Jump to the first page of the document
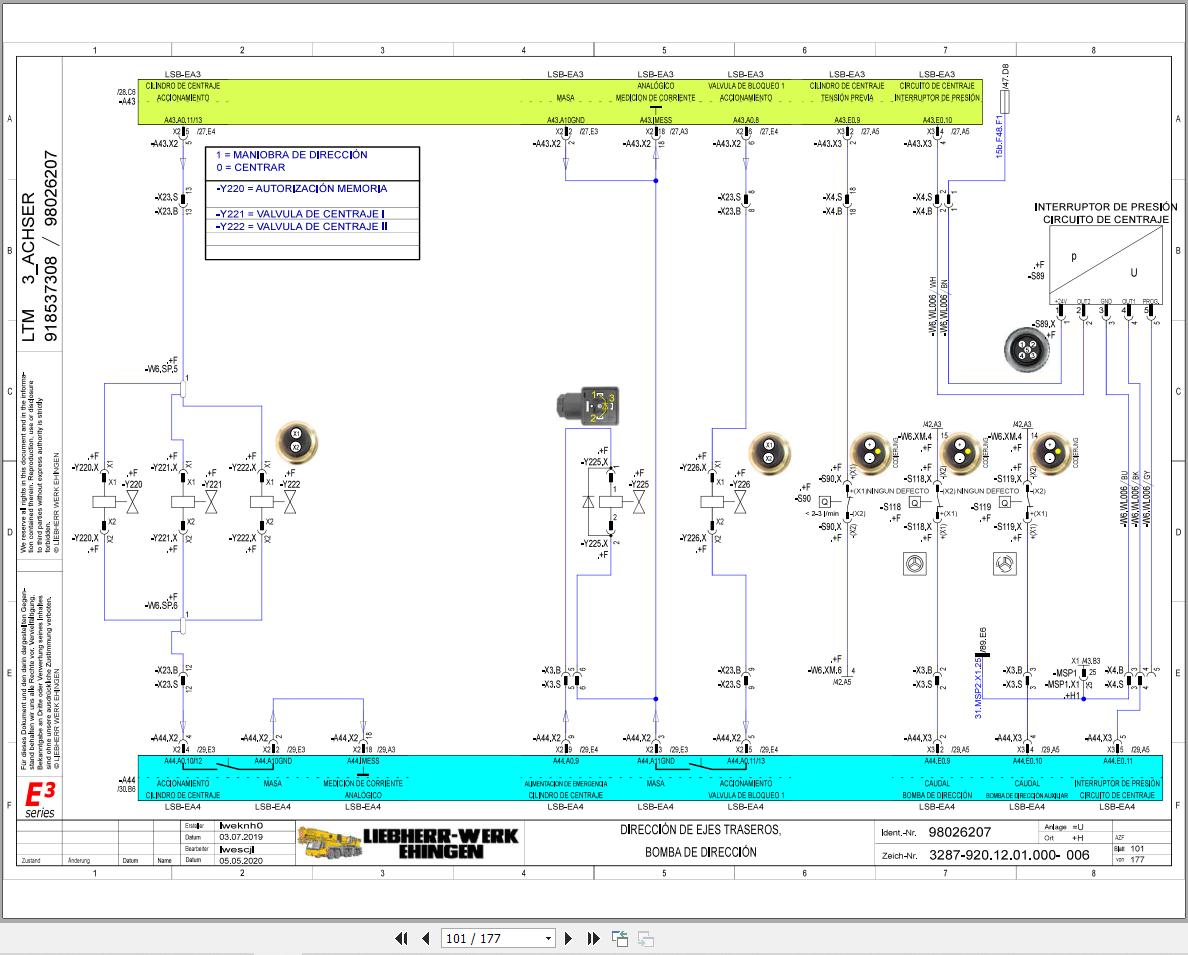 403,938
